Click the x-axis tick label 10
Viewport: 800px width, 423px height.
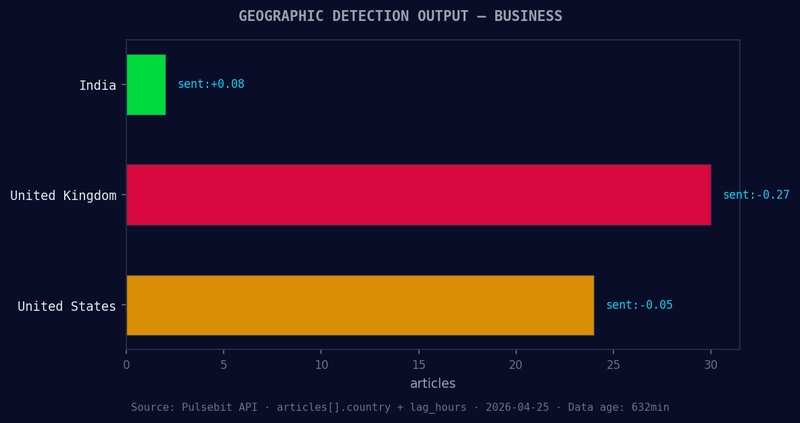[321, 365]
